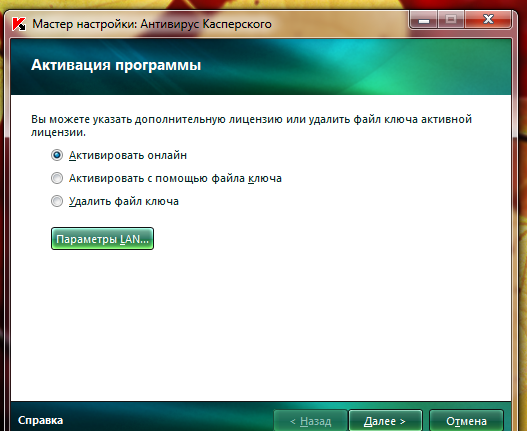Click the greyed-out maximize window button
The image size is (527, 431).
pos(451,19)
